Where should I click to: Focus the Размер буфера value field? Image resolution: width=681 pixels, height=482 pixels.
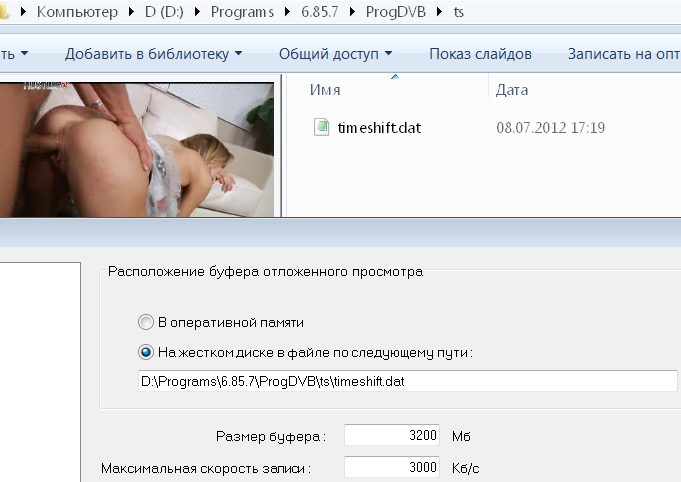[x=391, y=436]
